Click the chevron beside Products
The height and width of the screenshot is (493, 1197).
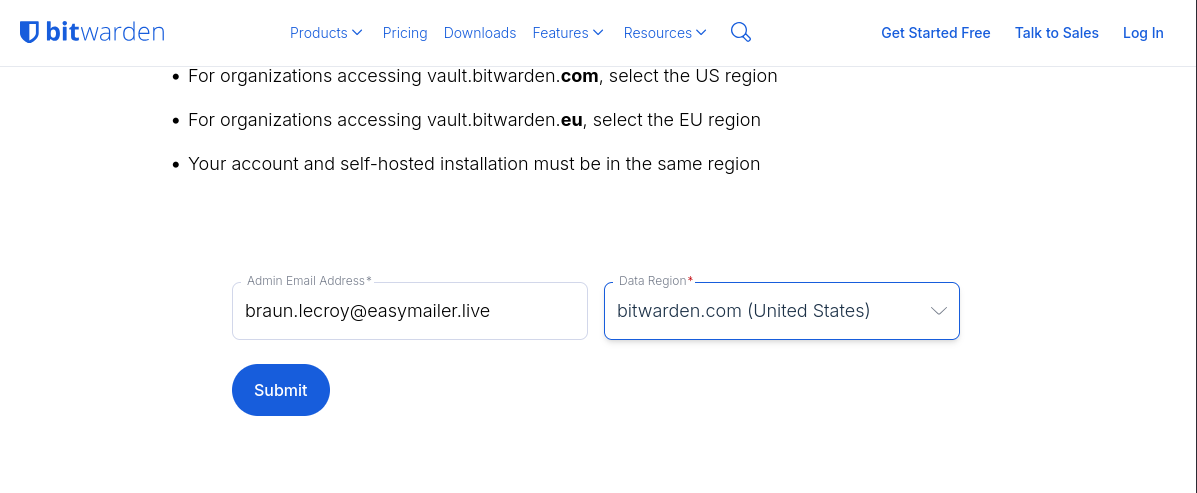click(358, 33)
